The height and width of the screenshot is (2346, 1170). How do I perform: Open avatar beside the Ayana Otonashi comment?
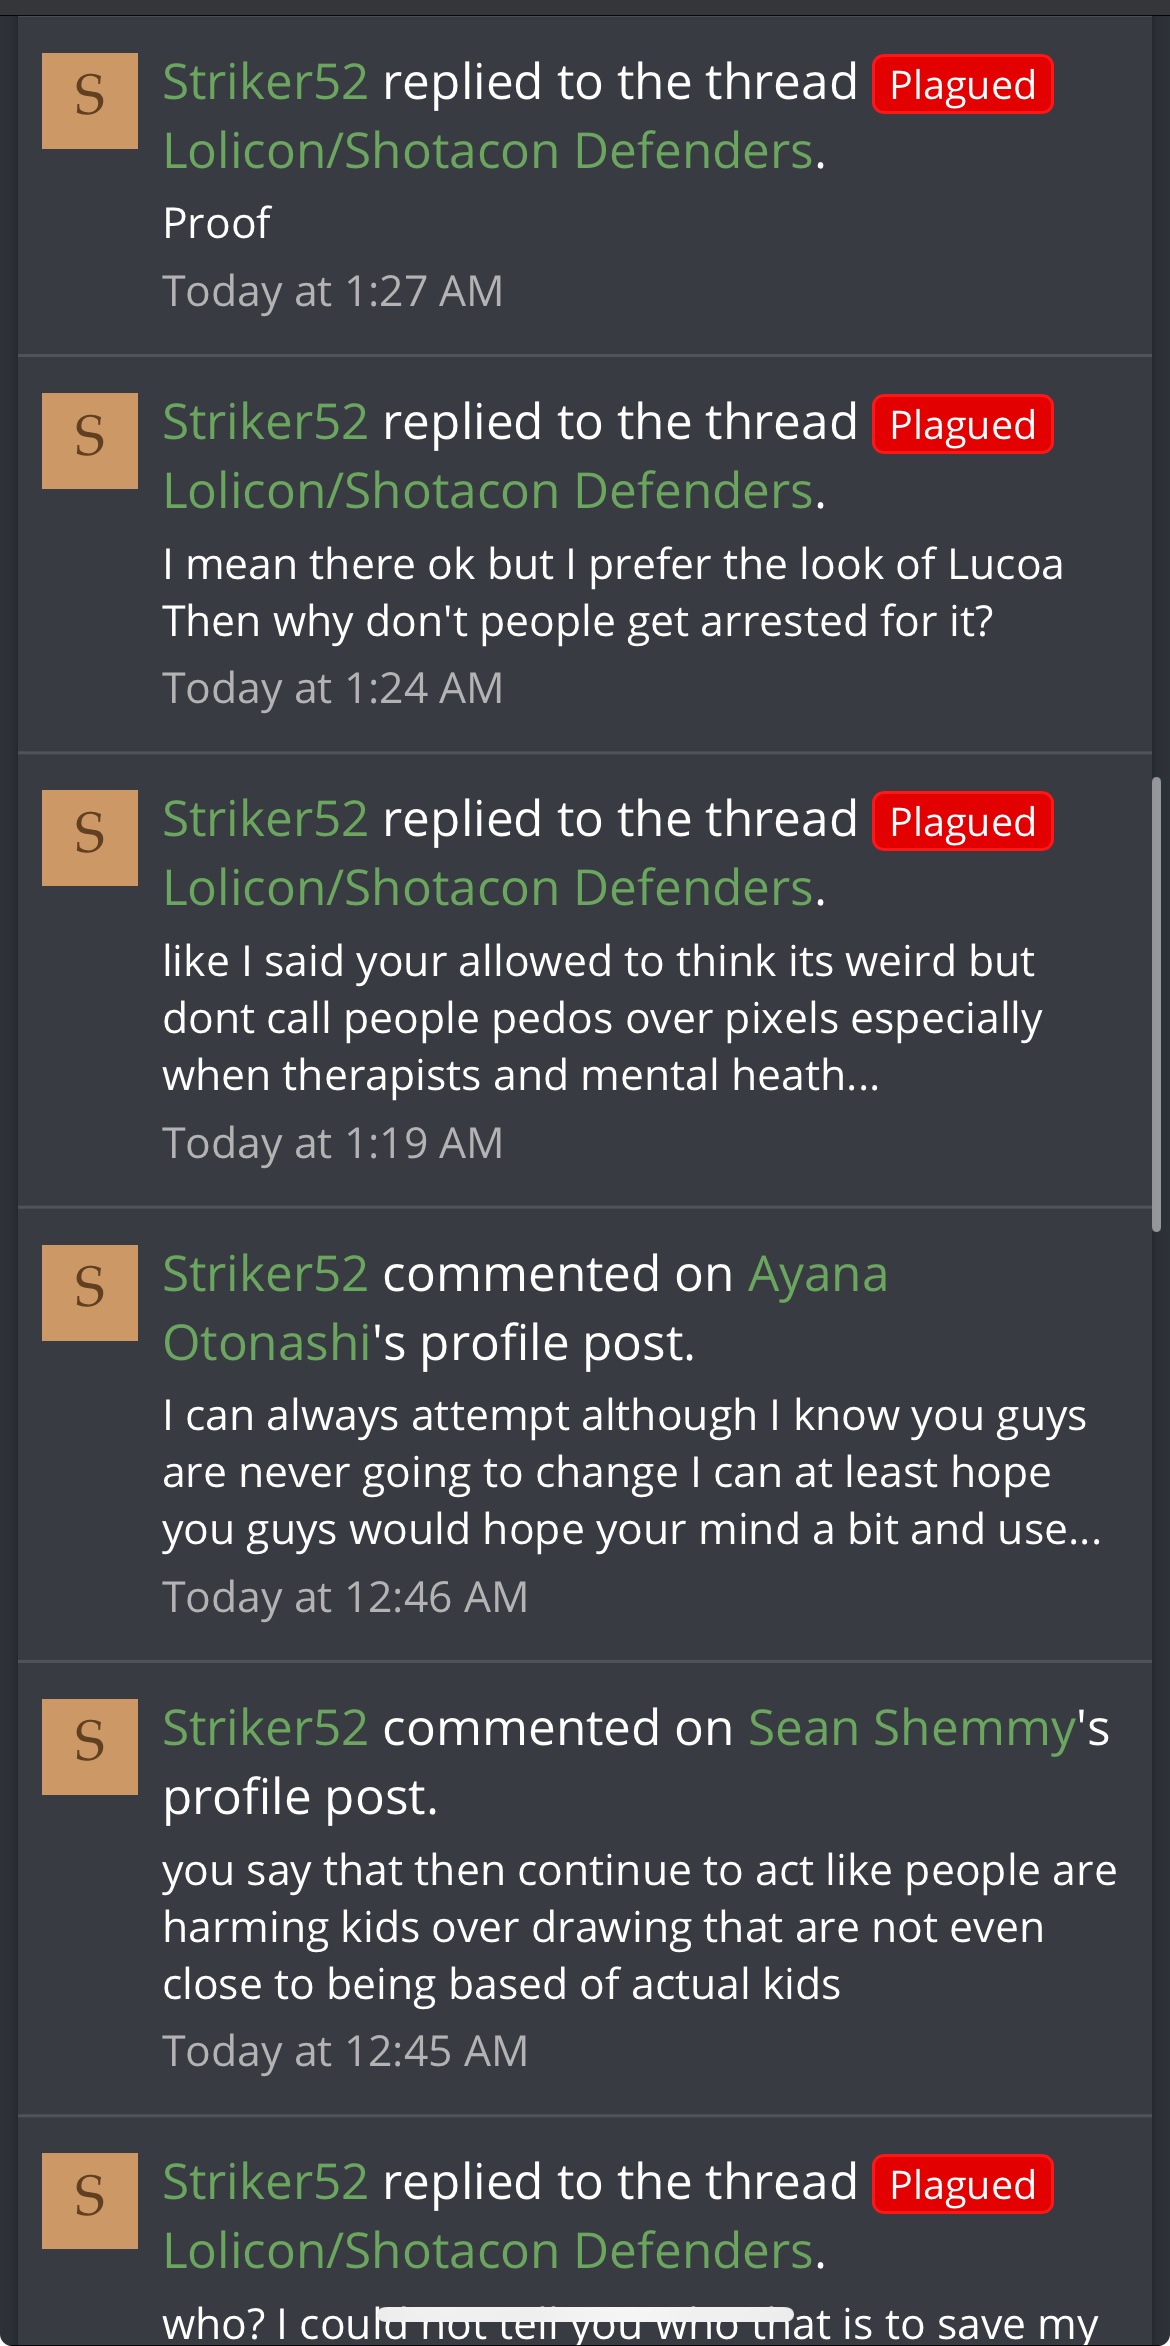(90, 1293)
